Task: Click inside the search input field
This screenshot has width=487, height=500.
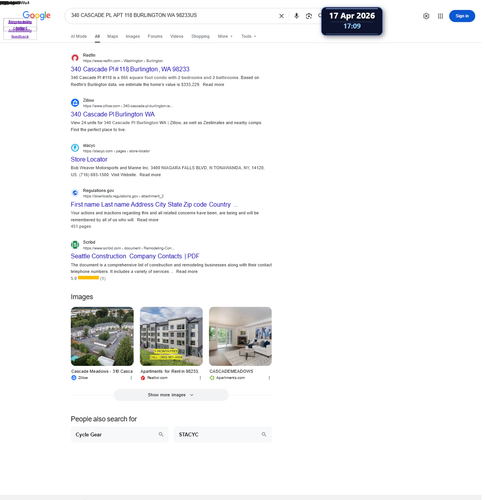Action: (x=172, y=15)
